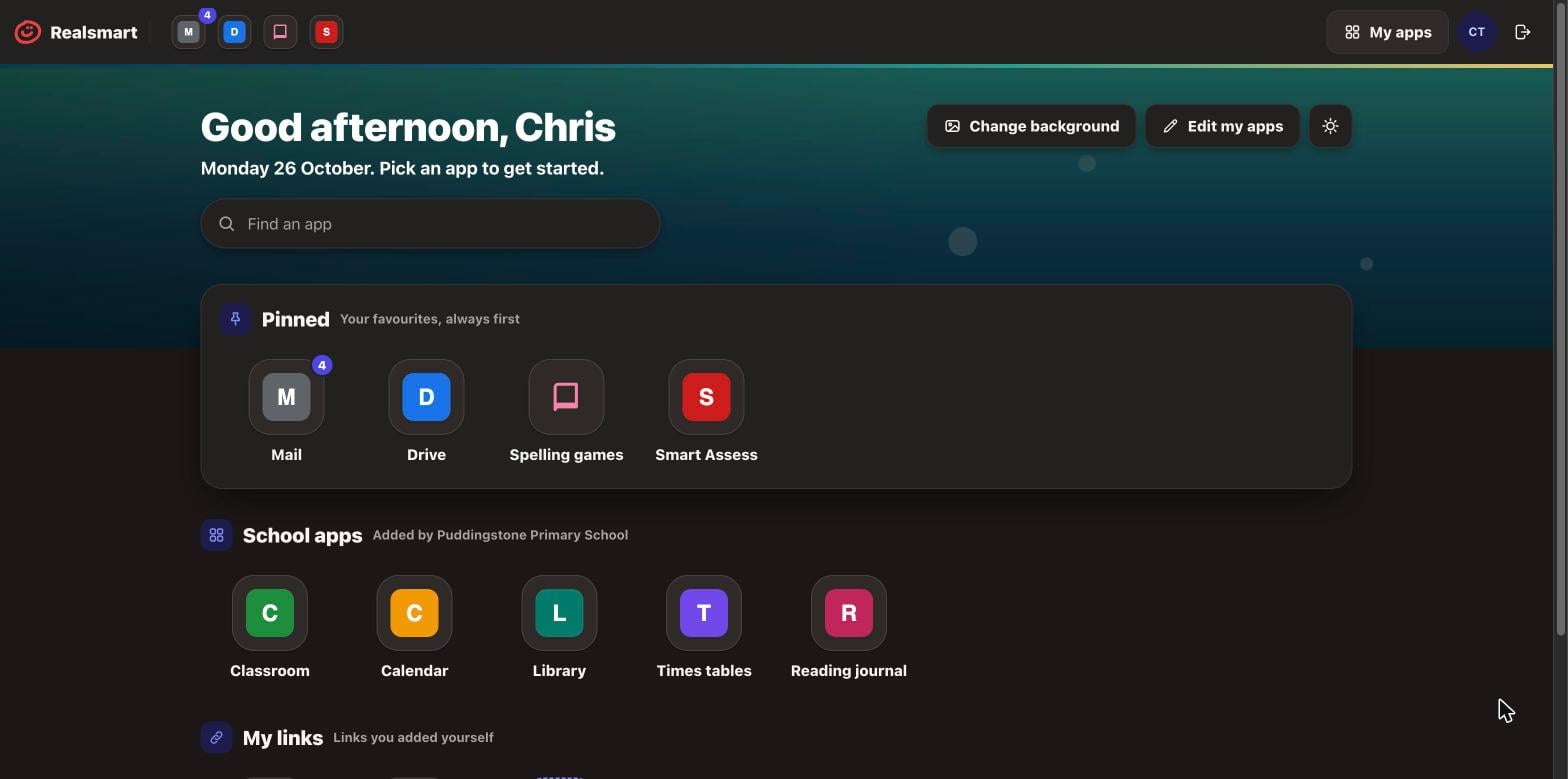Click the School apps section heading
Viewport: 1568px width, 779px height.
pyautogui.click(x=302, y=535)
